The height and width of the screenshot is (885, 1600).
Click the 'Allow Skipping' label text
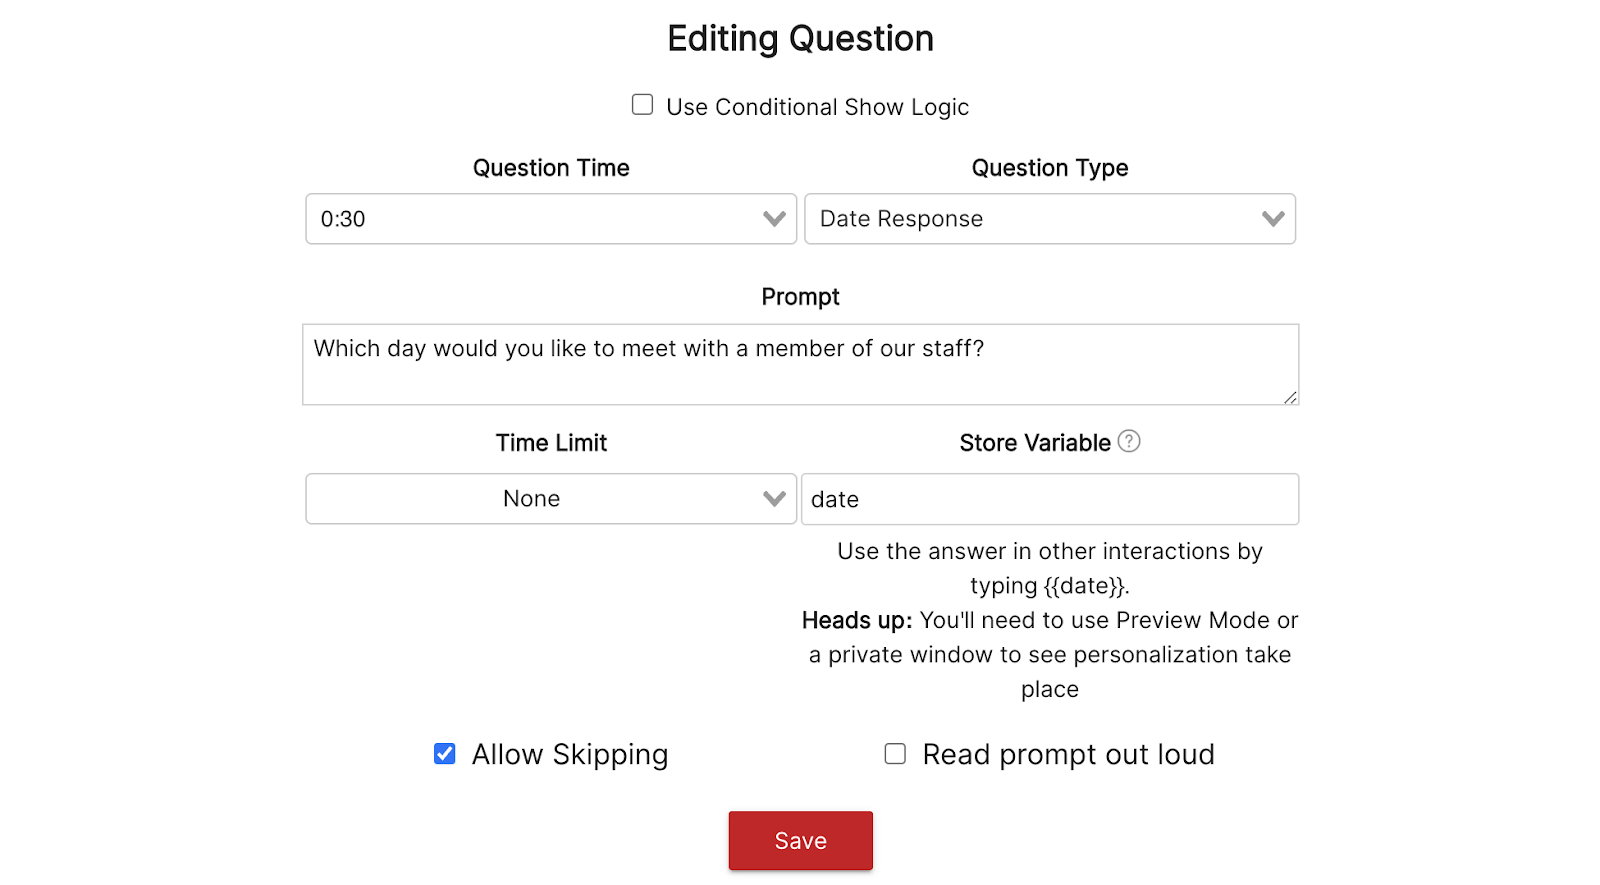570,755
